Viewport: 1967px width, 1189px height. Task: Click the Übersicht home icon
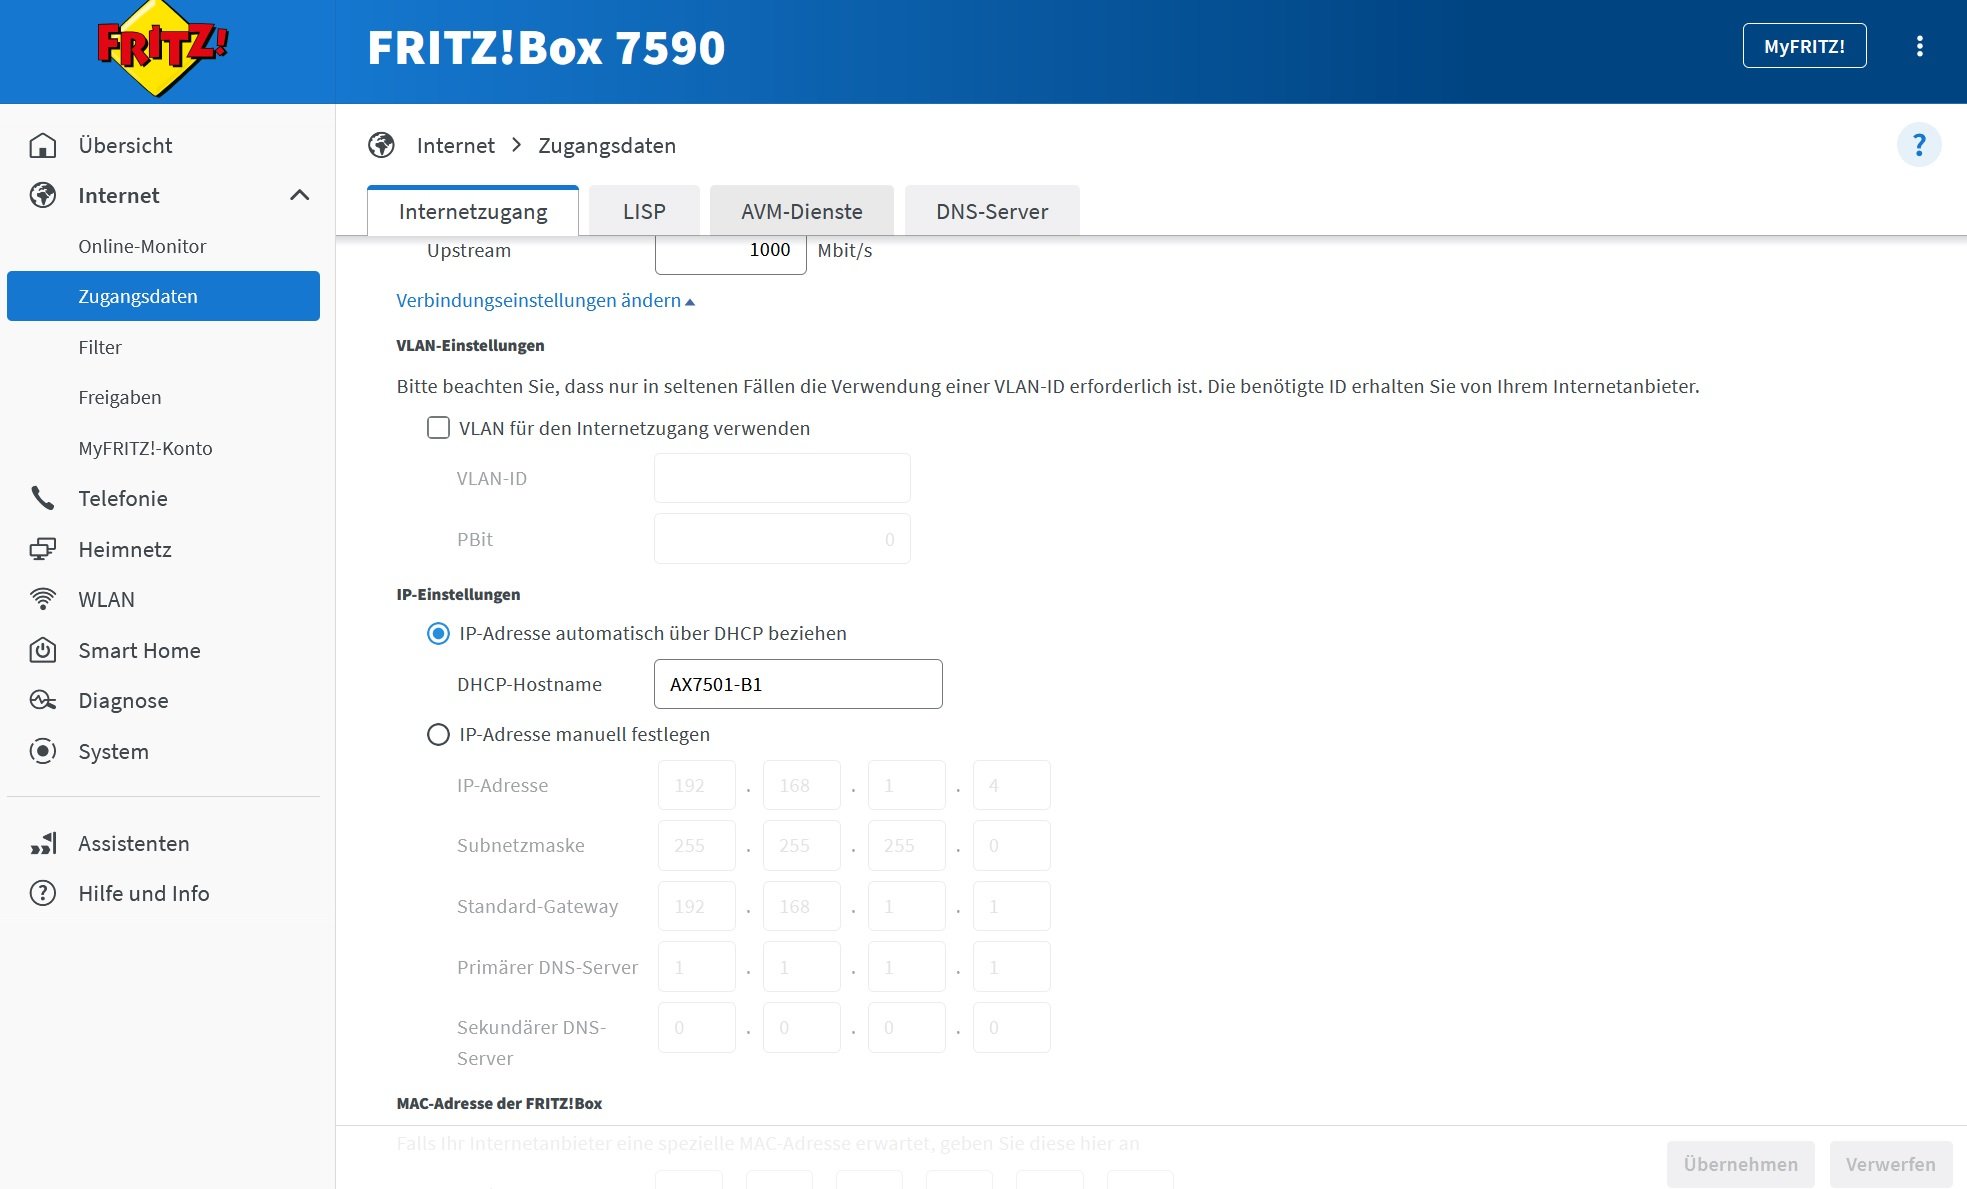click(43, 146)
